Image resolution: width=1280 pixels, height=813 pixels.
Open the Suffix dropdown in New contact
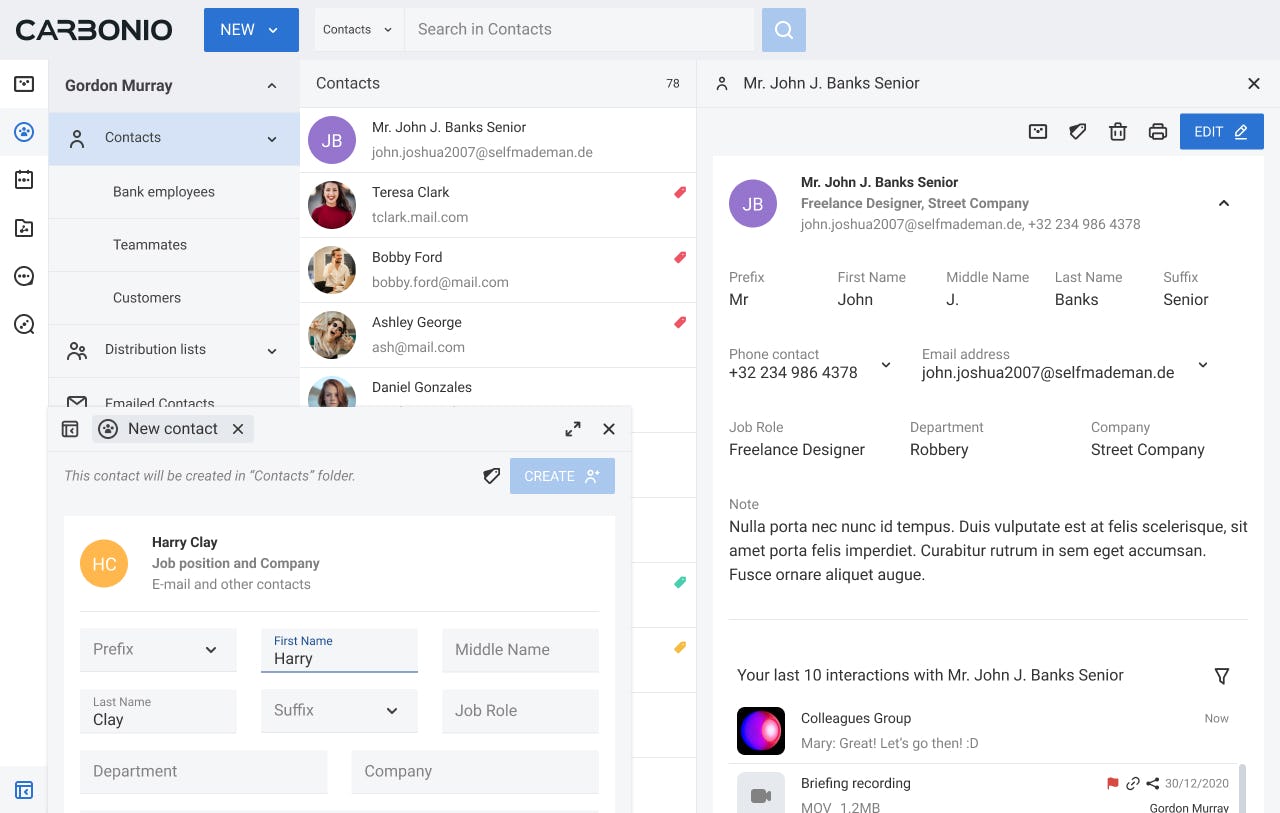point(339,710)
